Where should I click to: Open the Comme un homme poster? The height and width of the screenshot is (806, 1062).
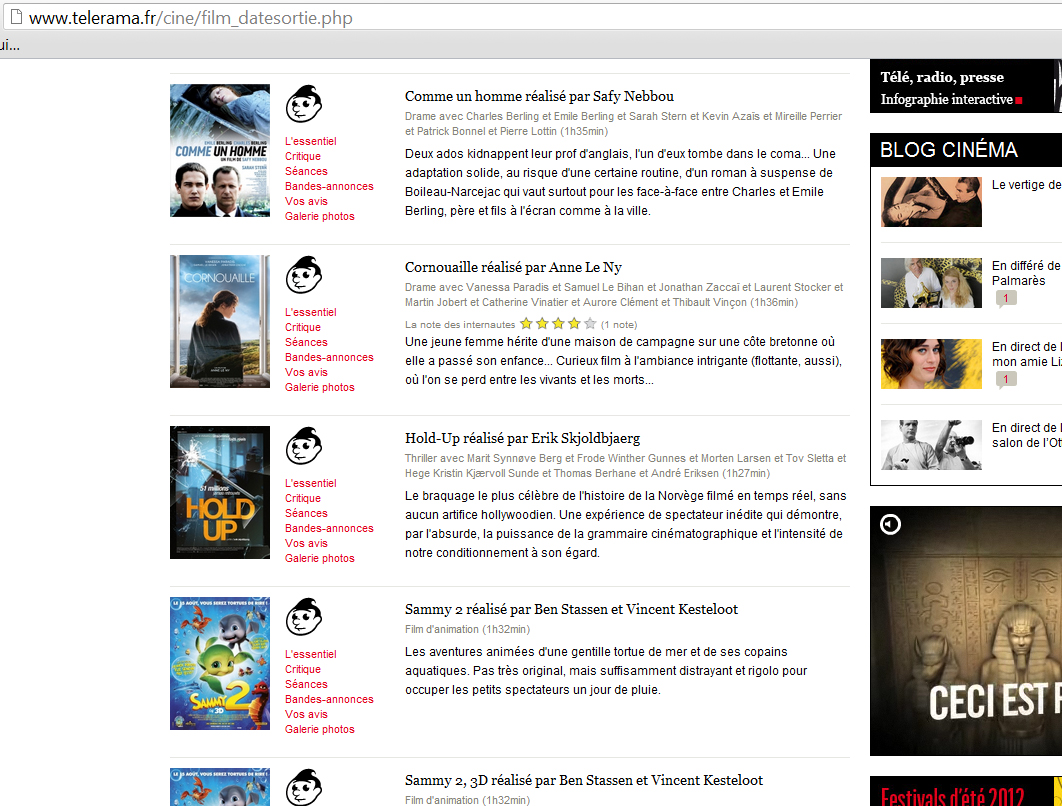coord(219,150)
